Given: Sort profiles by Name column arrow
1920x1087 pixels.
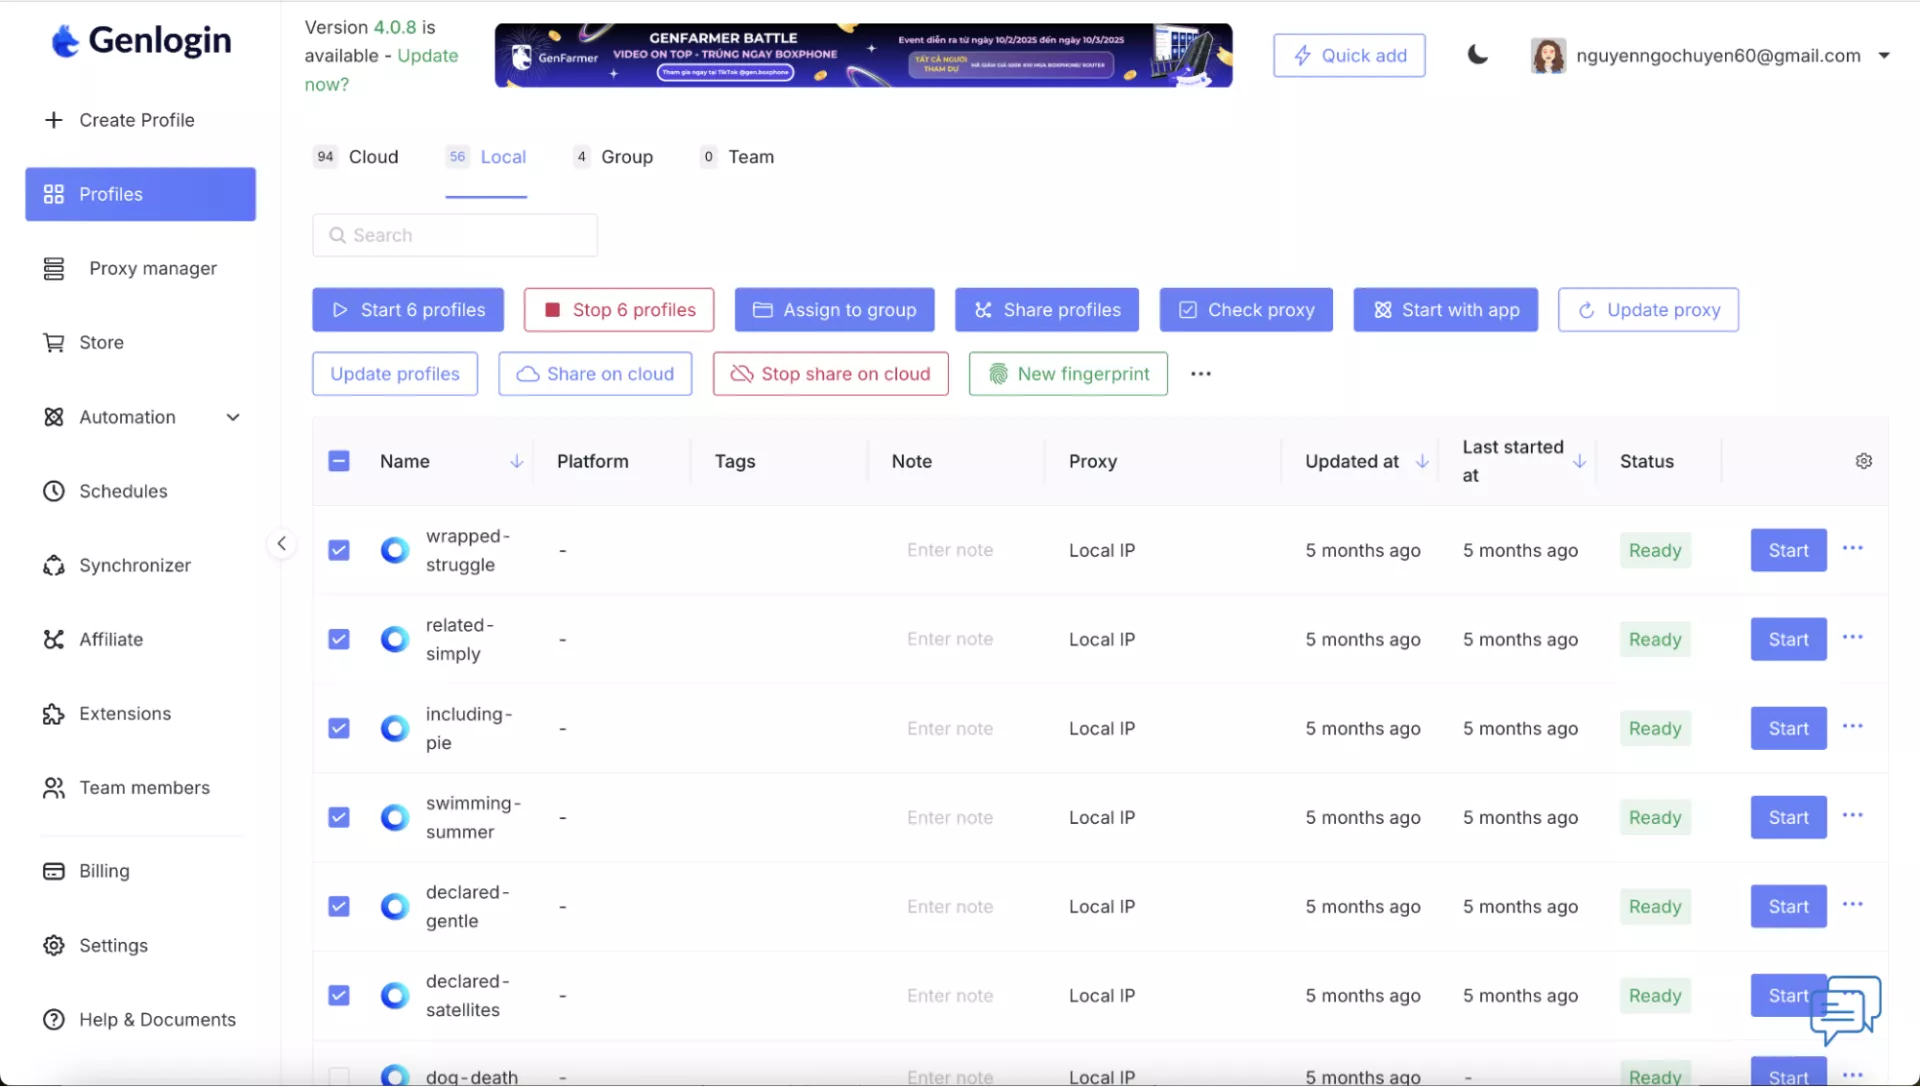Looking at the screenshot, I should click(x=516, y=461).
